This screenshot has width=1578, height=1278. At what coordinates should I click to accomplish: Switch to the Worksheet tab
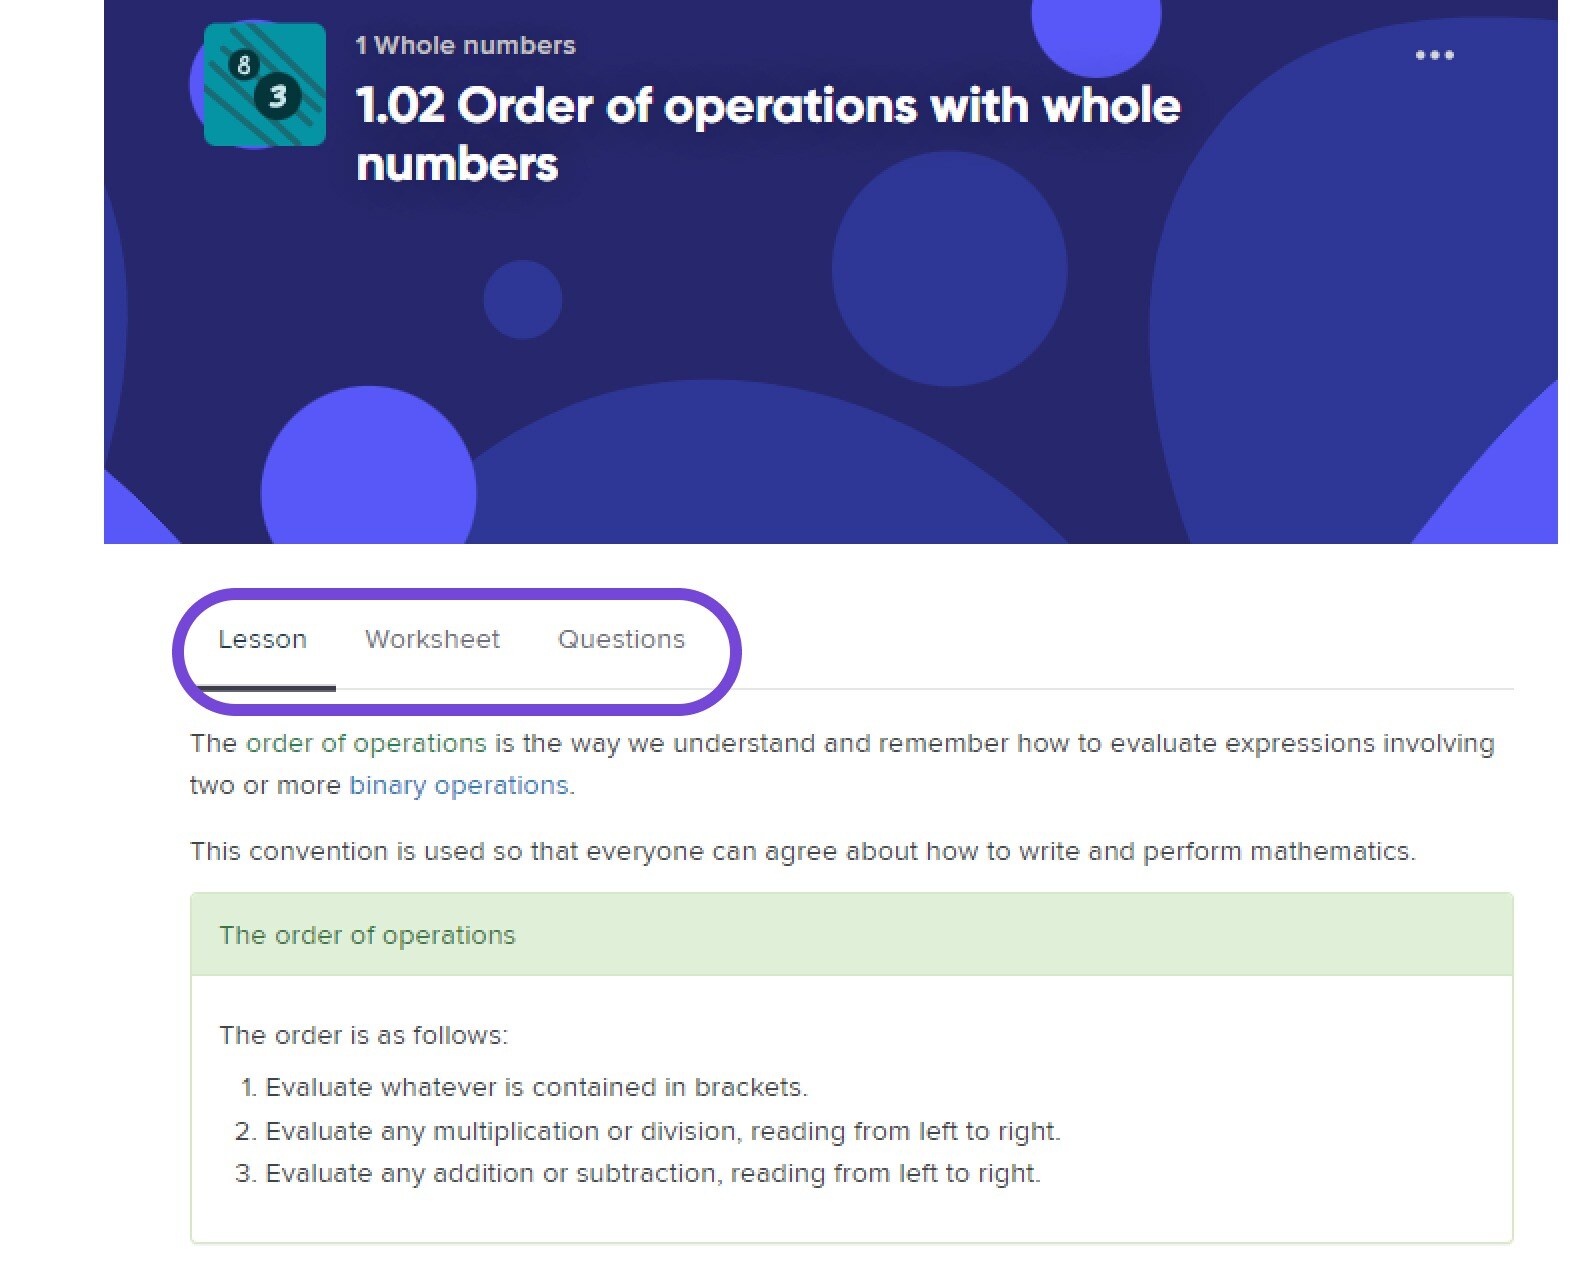coord(432,640)
